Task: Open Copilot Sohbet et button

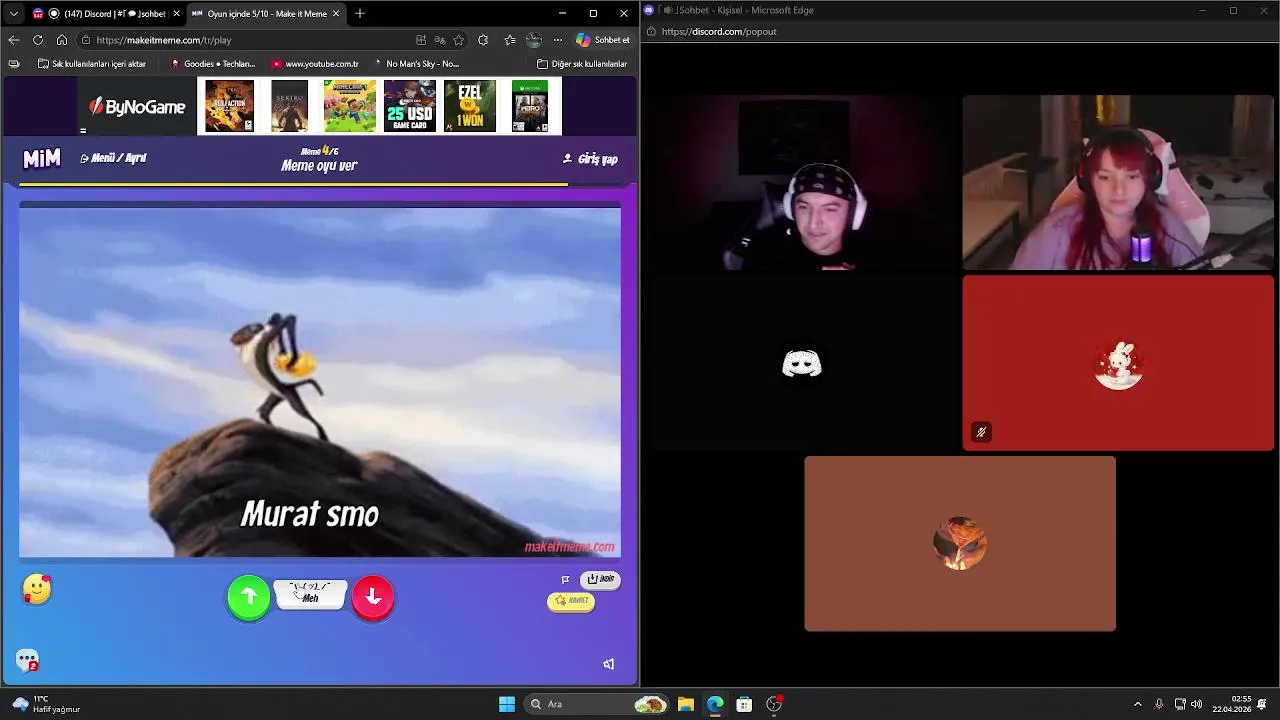Action: click(604, 40)
